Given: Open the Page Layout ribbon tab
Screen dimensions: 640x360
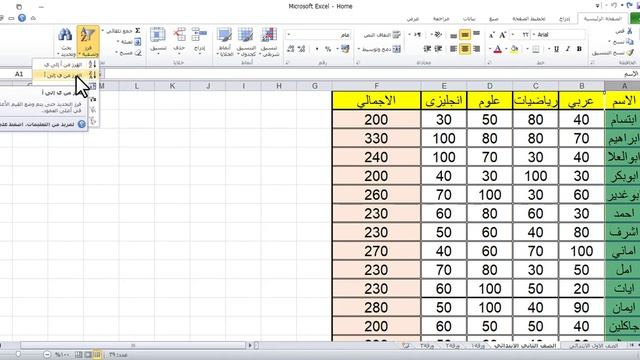Looking at the screenshot, I should [529, 19].
